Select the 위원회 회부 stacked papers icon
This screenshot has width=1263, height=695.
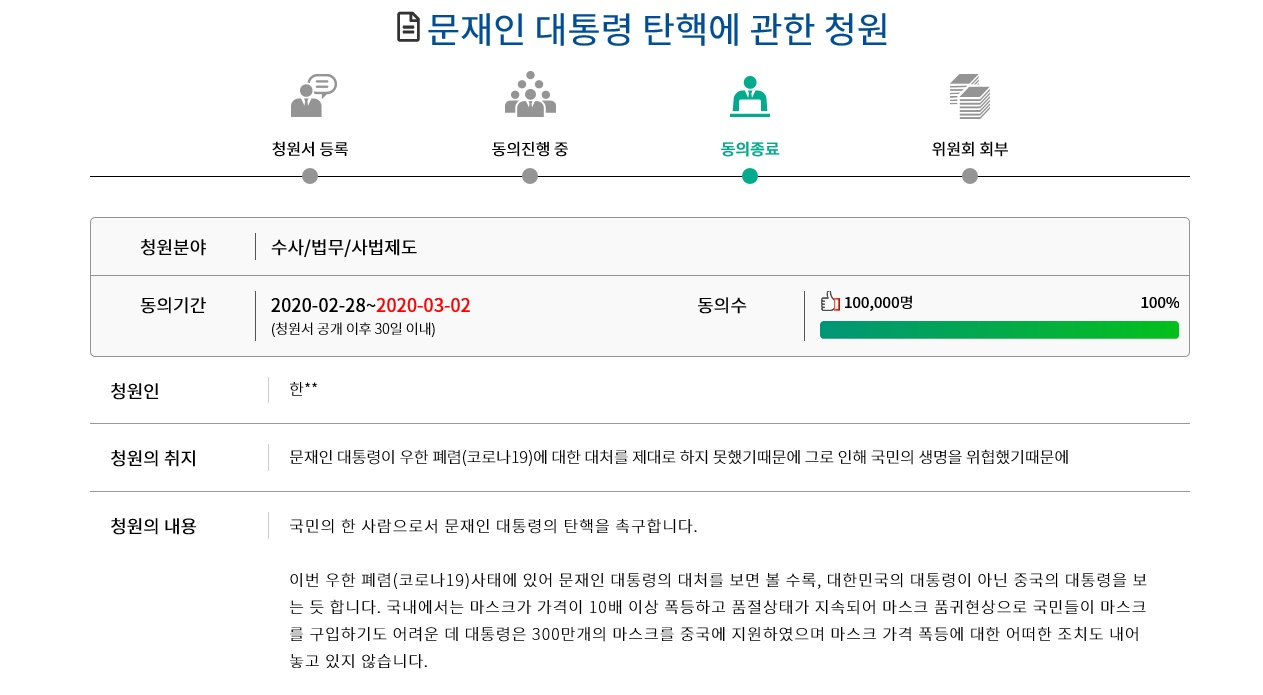pos(970,96)
